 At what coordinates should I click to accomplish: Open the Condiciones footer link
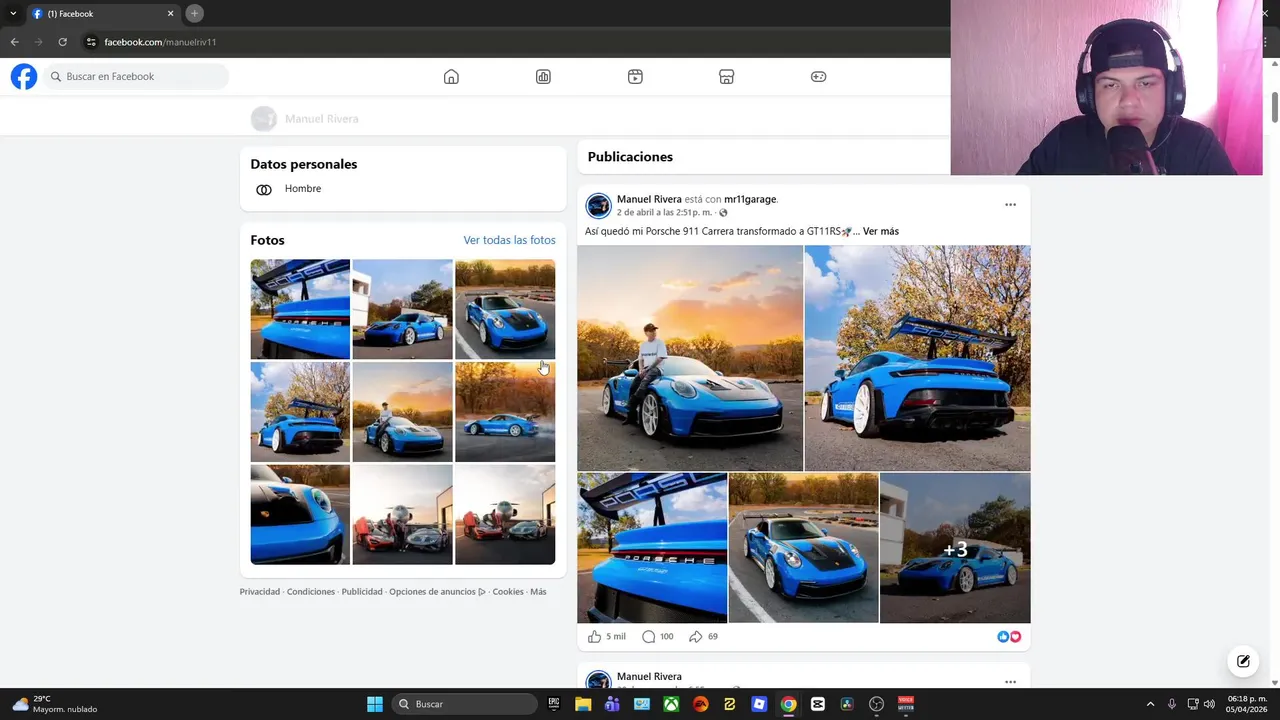pyautogui.click(x=311, y=592)
